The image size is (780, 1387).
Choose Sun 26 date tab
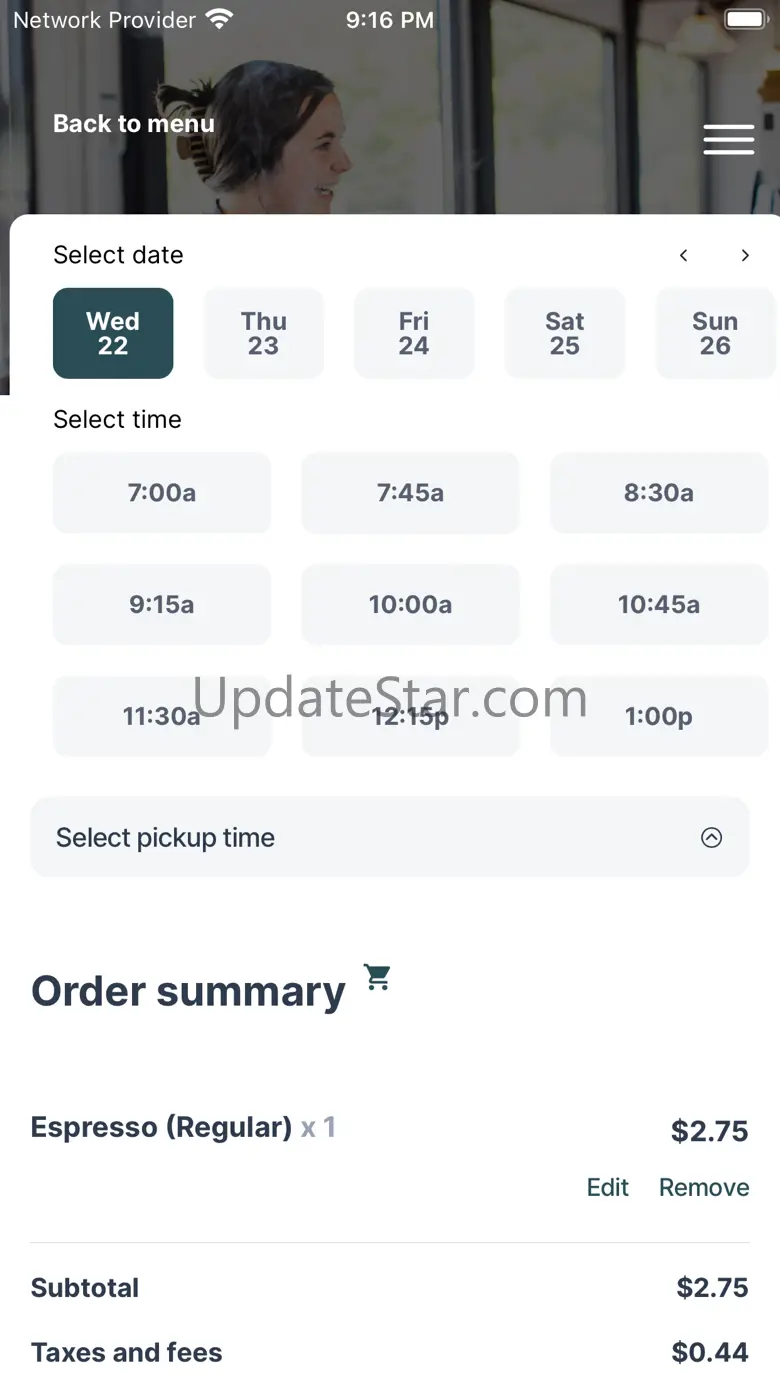click(715, 333)
